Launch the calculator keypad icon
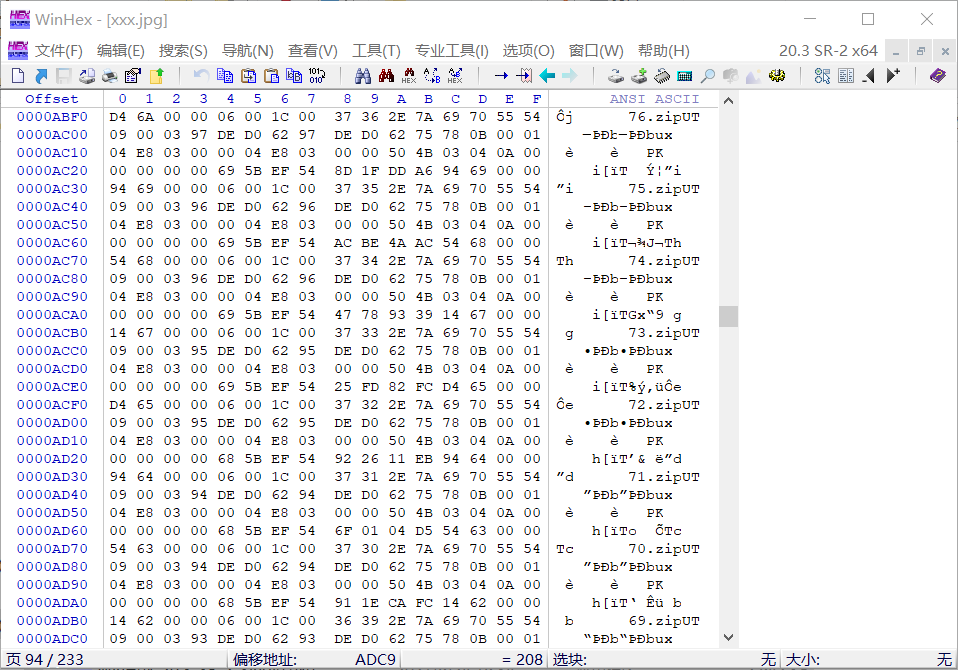 pyautogui.click(x=685, y=76)
